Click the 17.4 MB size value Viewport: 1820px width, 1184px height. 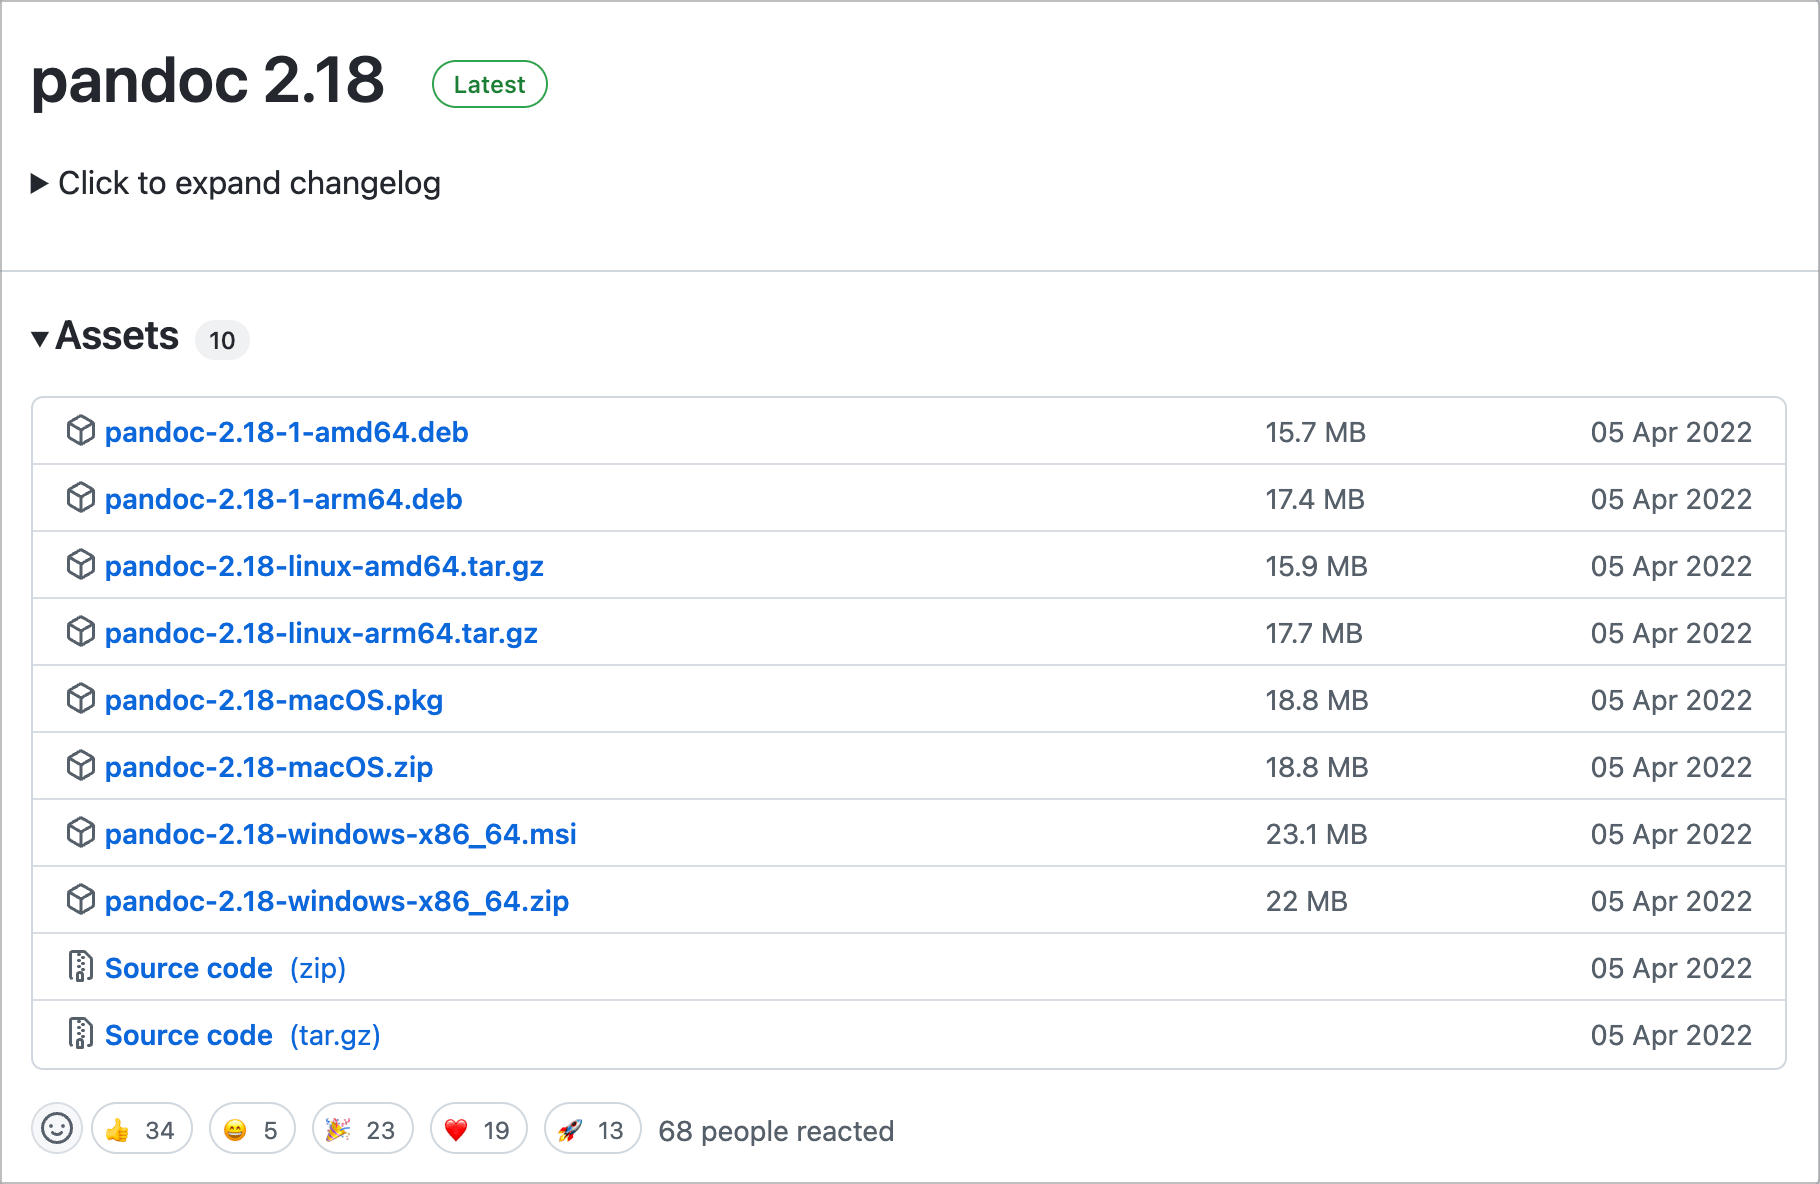1315,499
